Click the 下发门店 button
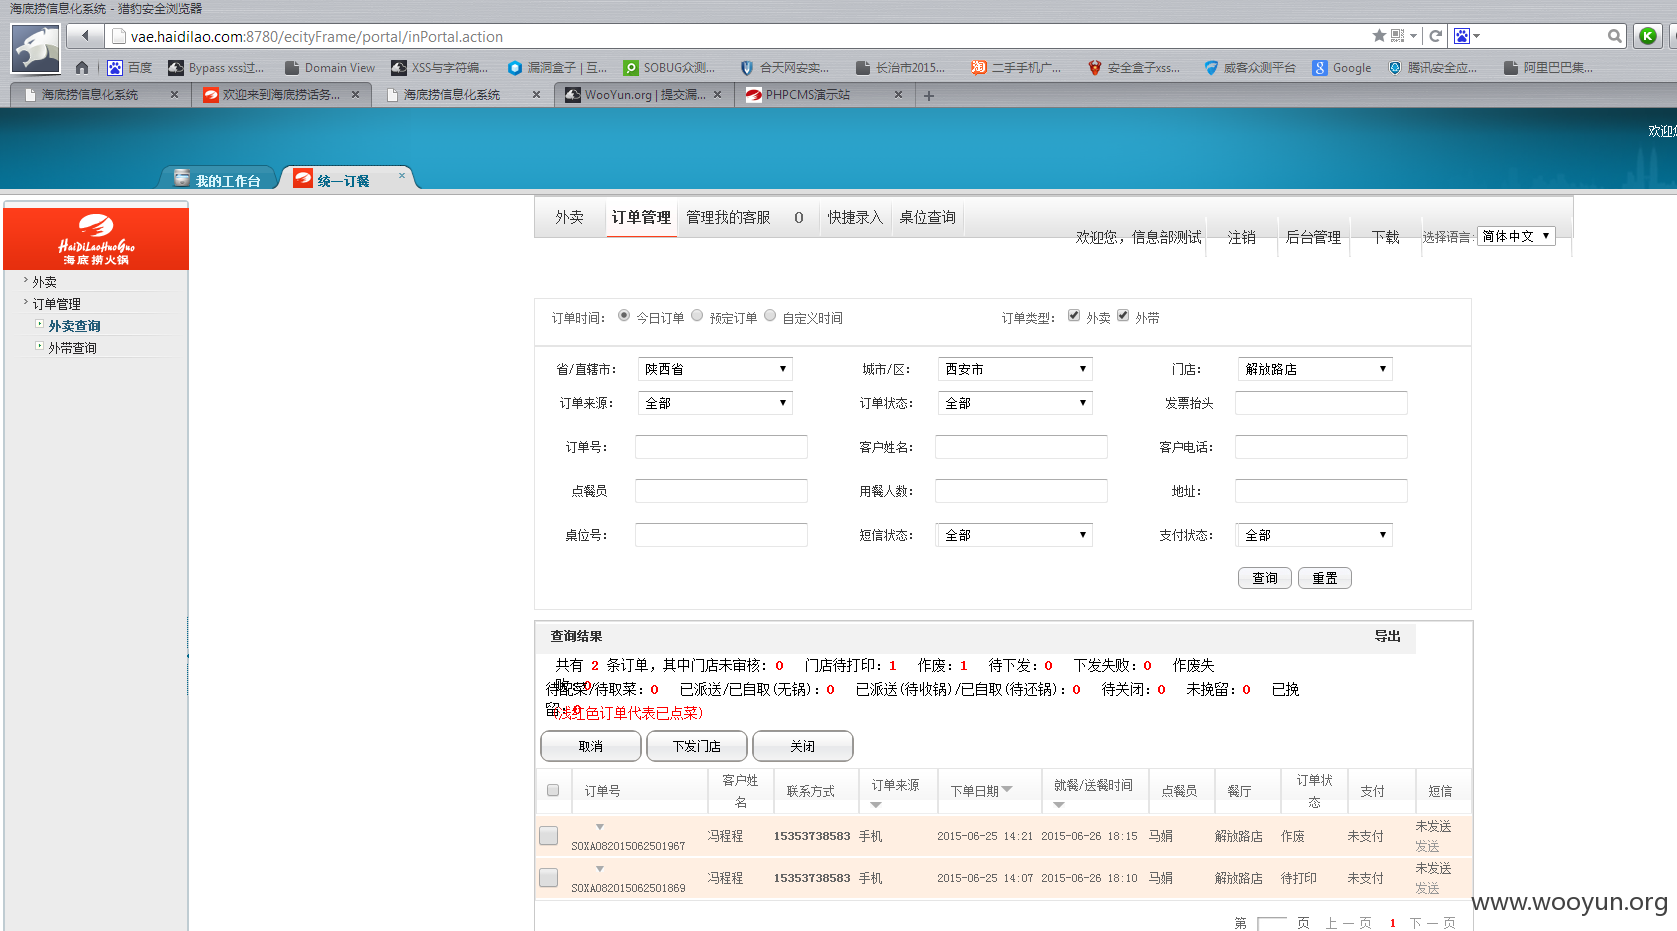 pyautogui.click(x=697, y=746)
